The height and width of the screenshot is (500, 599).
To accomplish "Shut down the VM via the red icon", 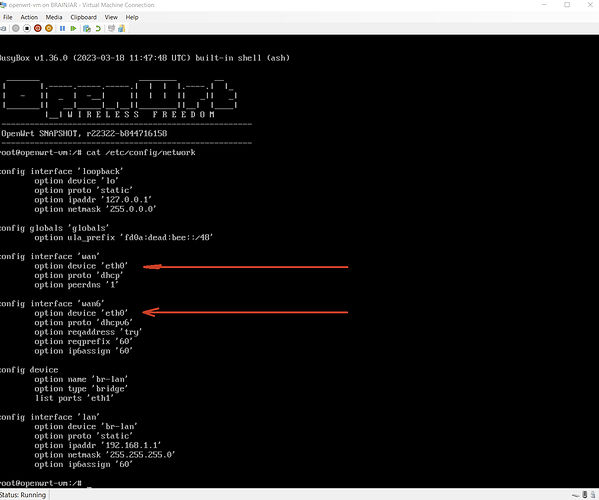I will [38, 28].
